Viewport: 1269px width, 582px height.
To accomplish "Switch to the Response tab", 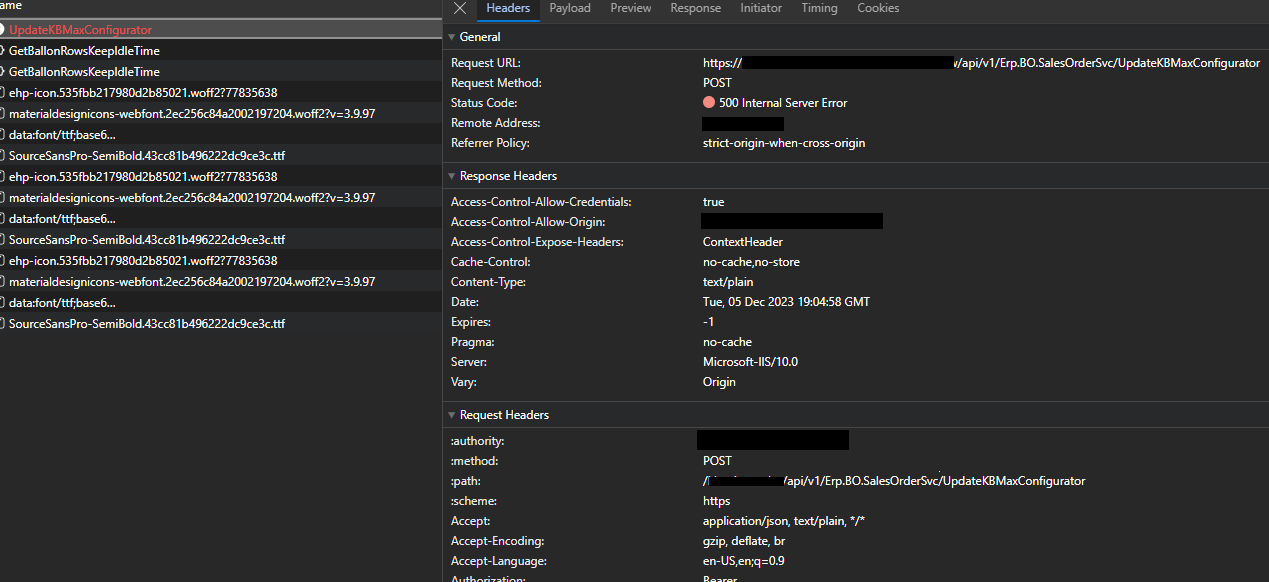I will (x=696, y=8).
